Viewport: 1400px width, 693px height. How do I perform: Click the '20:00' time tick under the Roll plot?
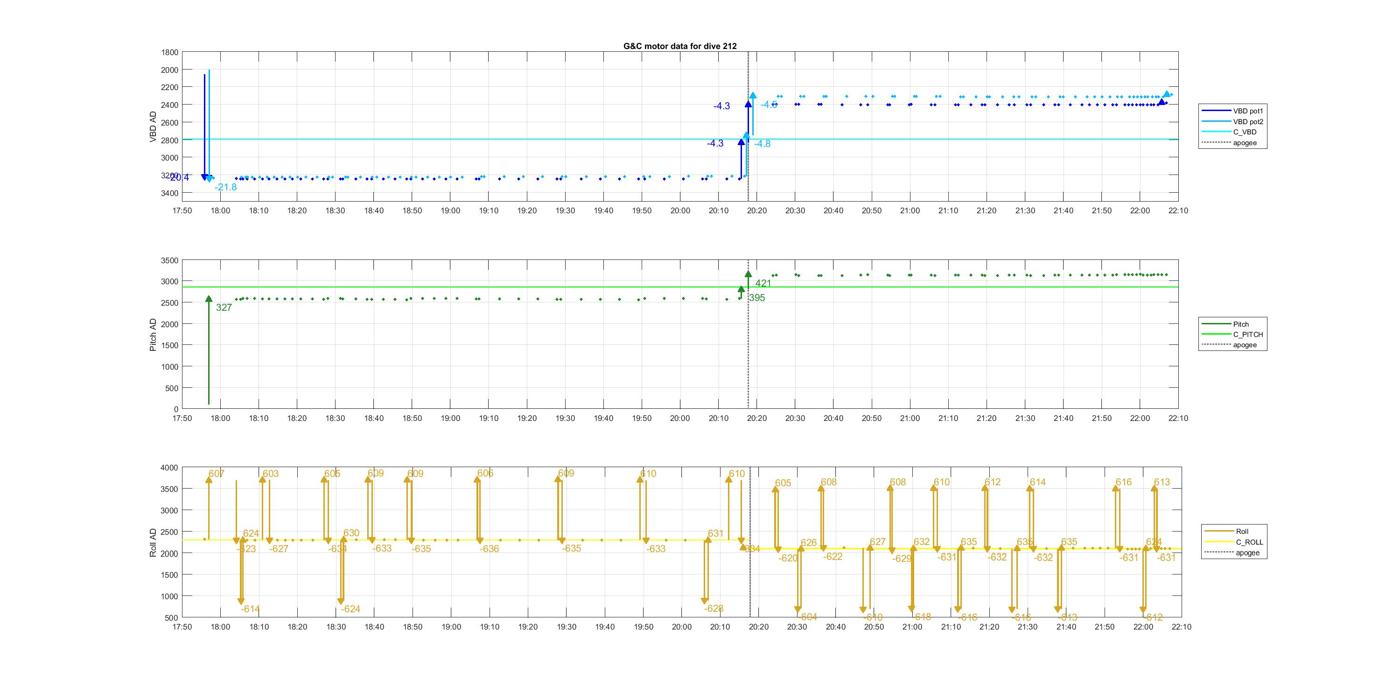click(x=681, y=627)
